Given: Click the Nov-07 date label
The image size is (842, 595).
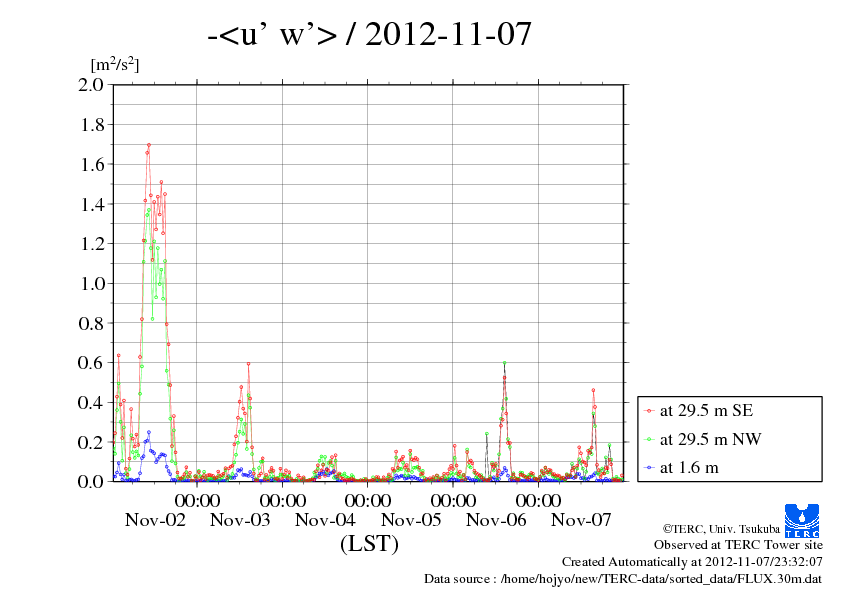Looking at the screenshot, I should (x=581, y=520).
